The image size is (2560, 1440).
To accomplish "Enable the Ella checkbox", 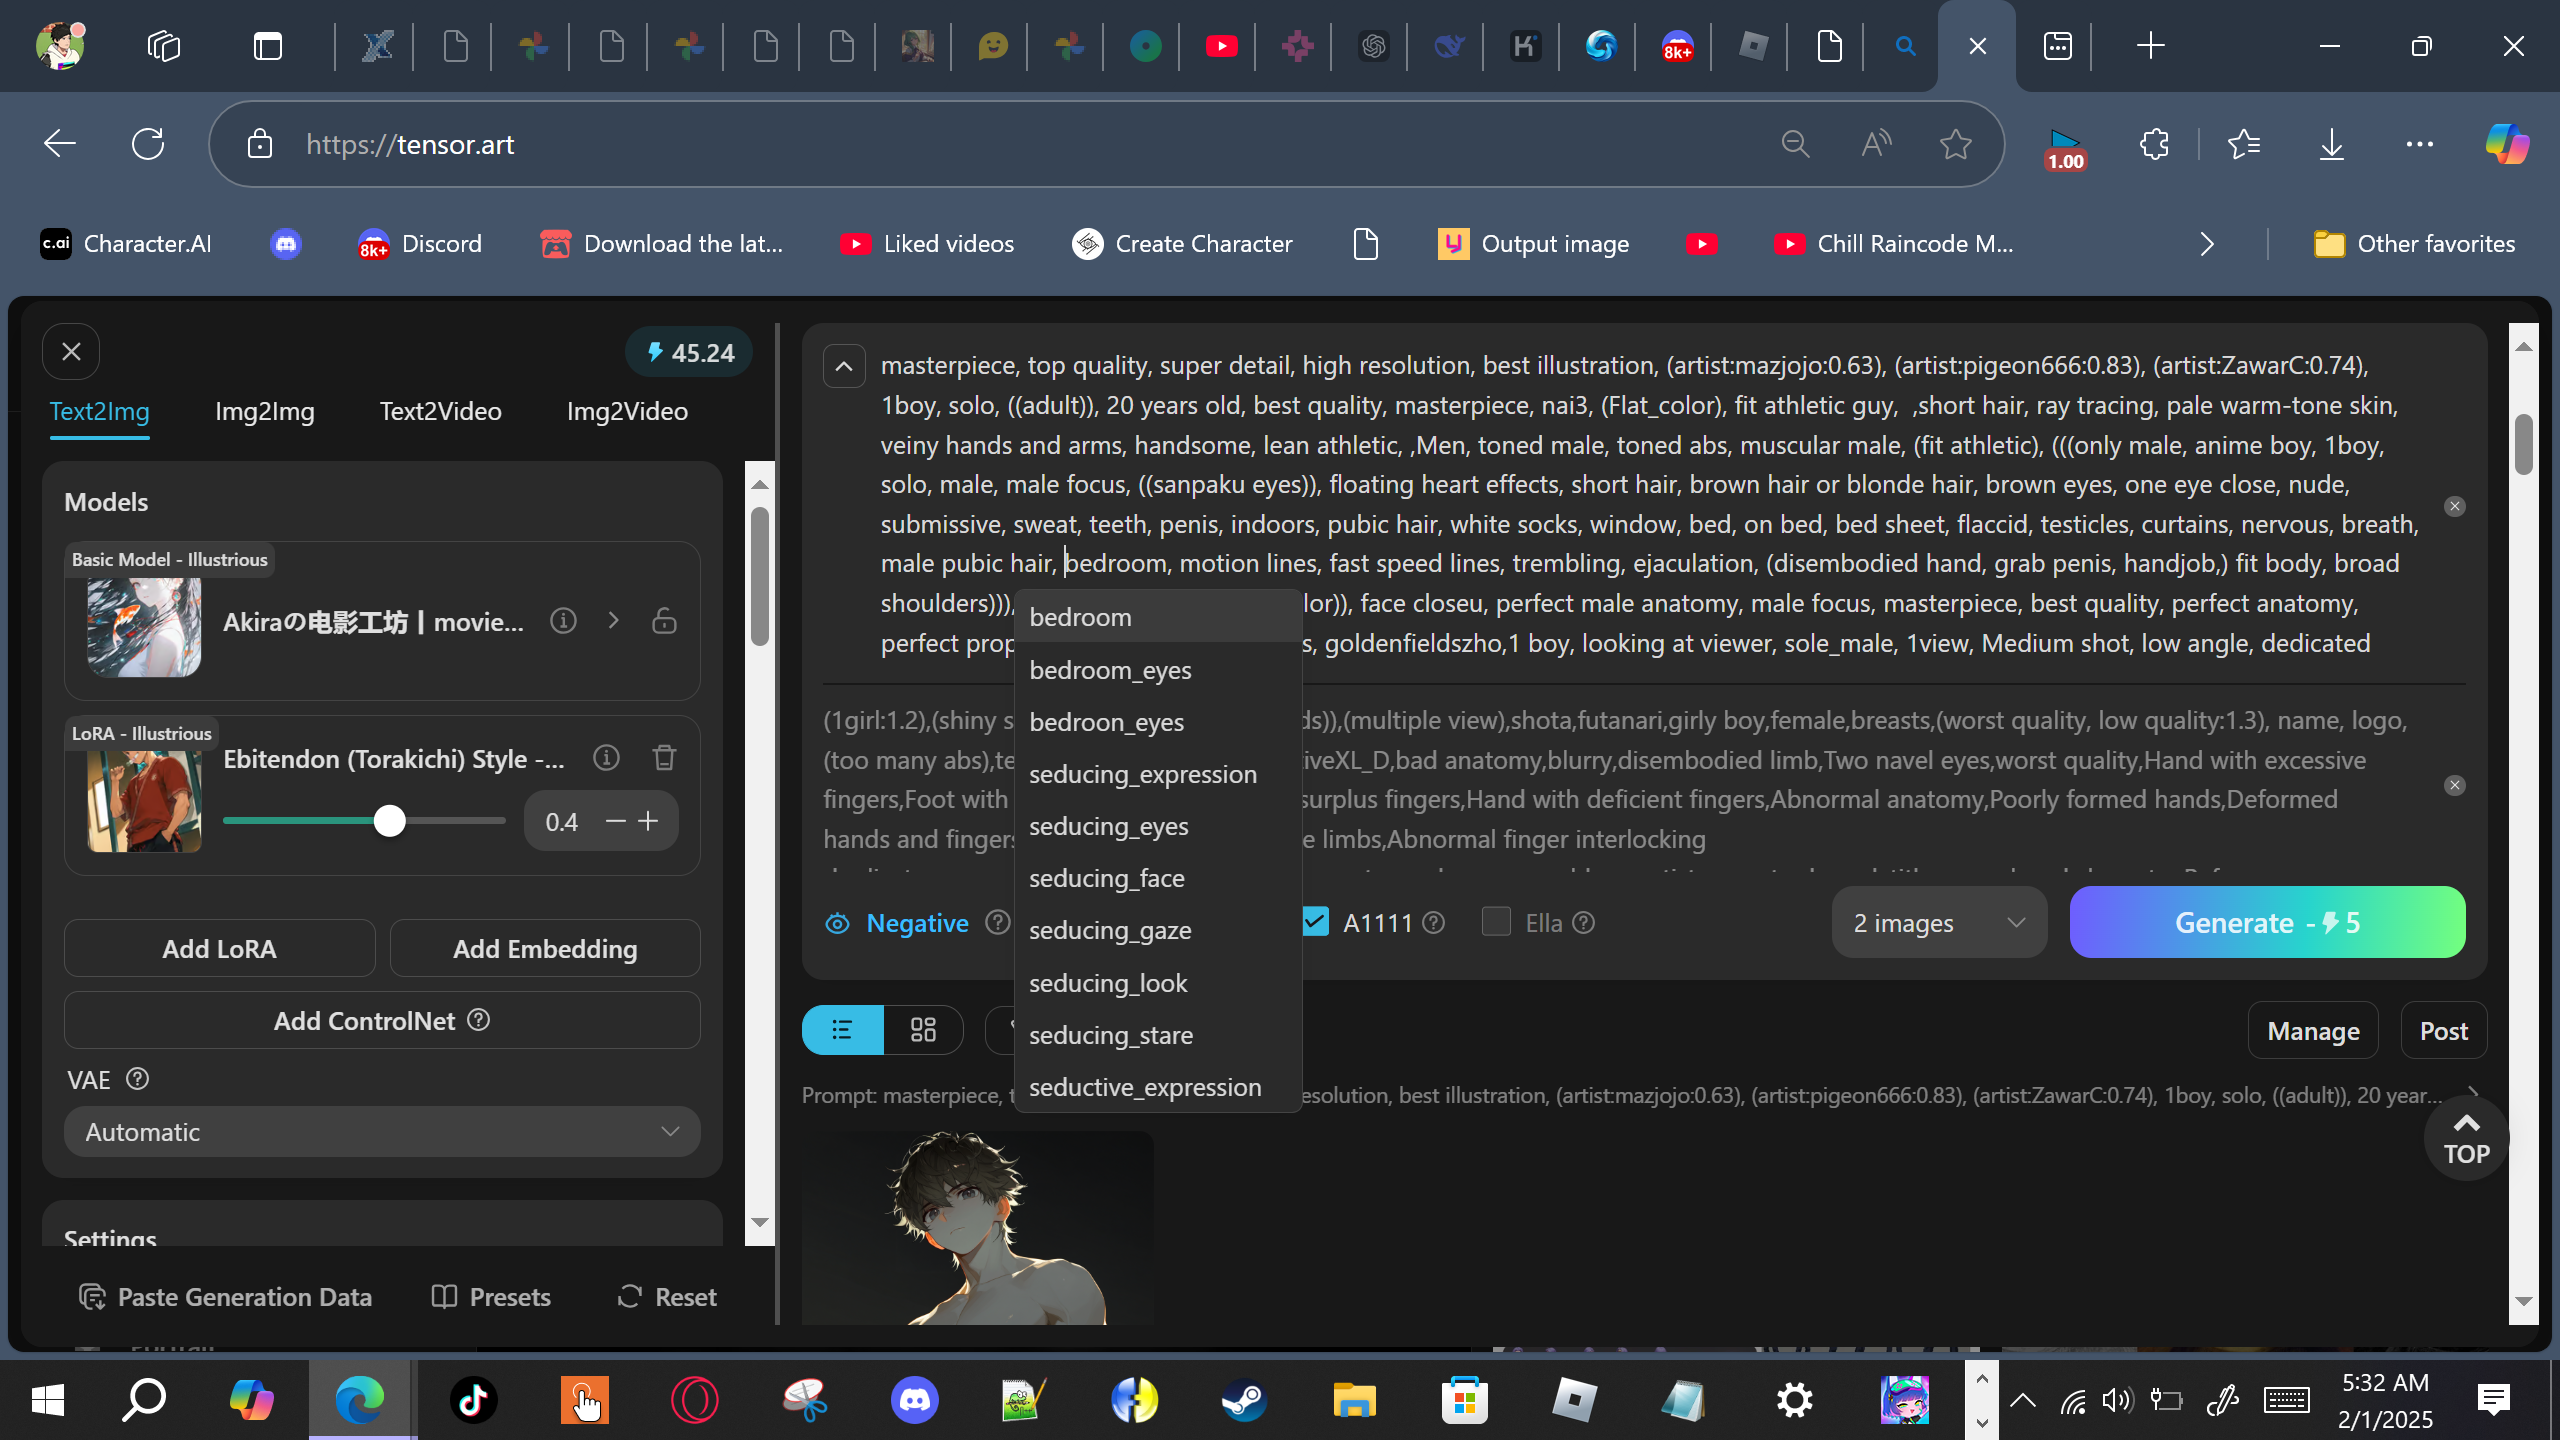I will pyautogui.click(x=1496, y=922).
